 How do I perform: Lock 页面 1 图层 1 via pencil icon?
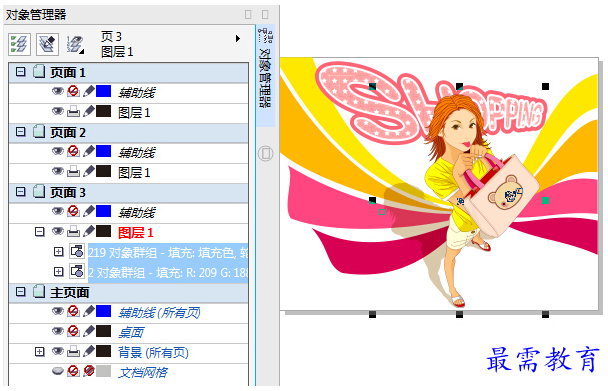(x=88, y=111)
